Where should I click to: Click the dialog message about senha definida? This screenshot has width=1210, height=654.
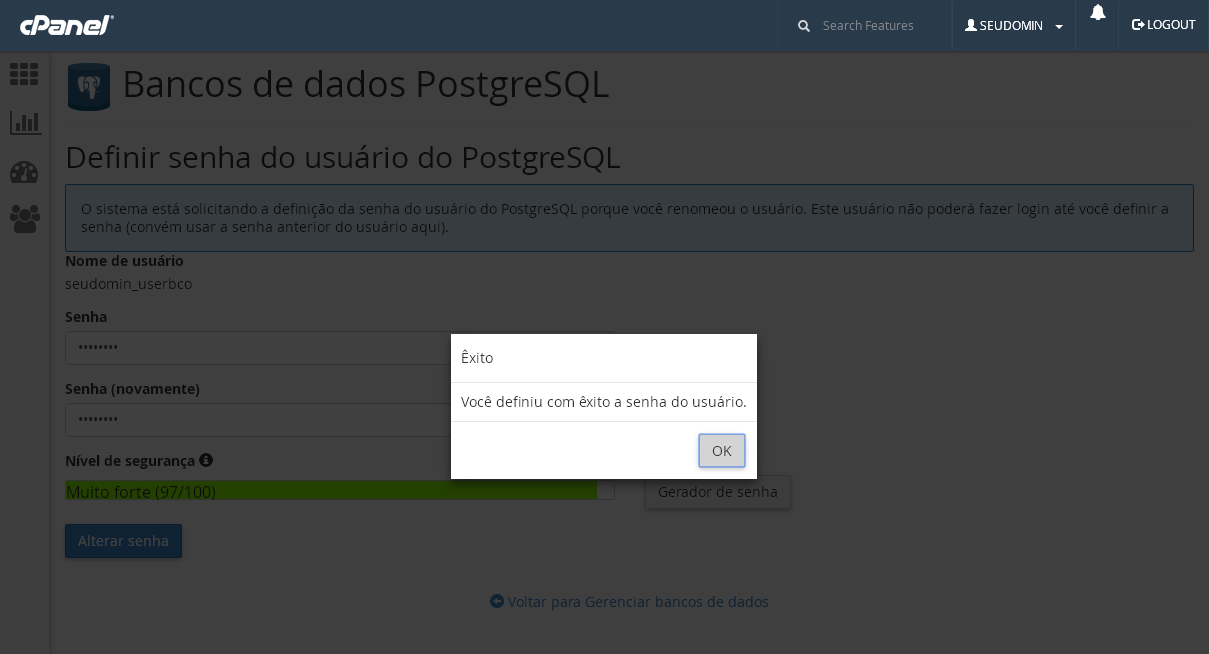604,402
